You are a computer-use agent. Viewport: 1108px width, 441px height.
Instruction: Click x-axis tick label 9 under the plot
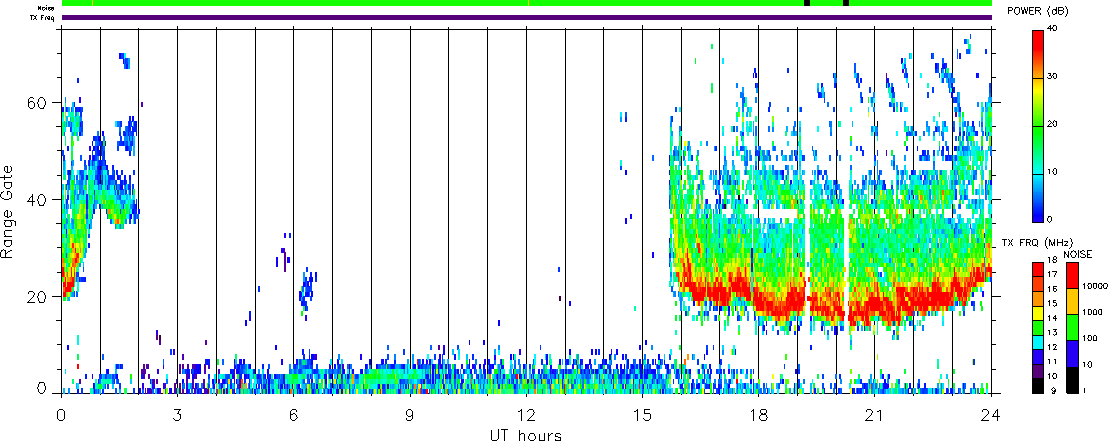(x=410, y=415)
